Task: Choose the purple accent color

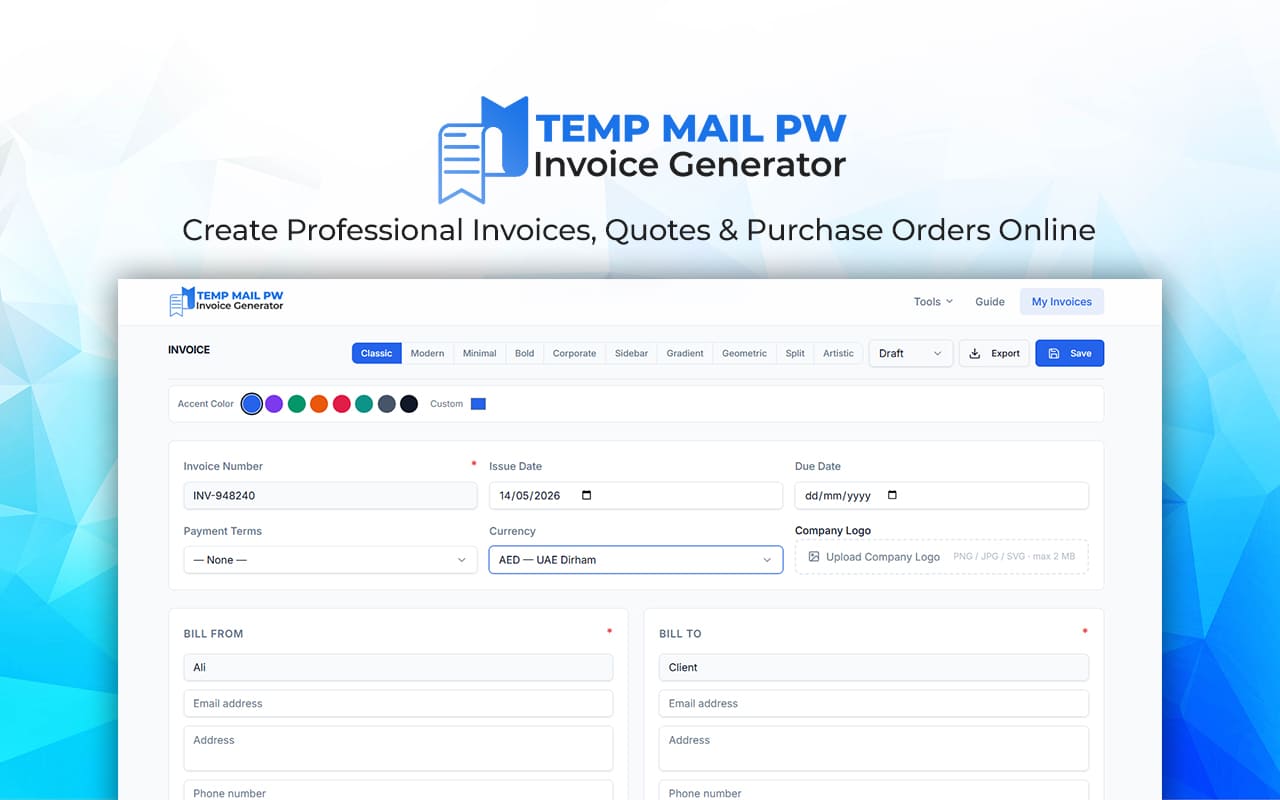Action: (x=274, y=404)
